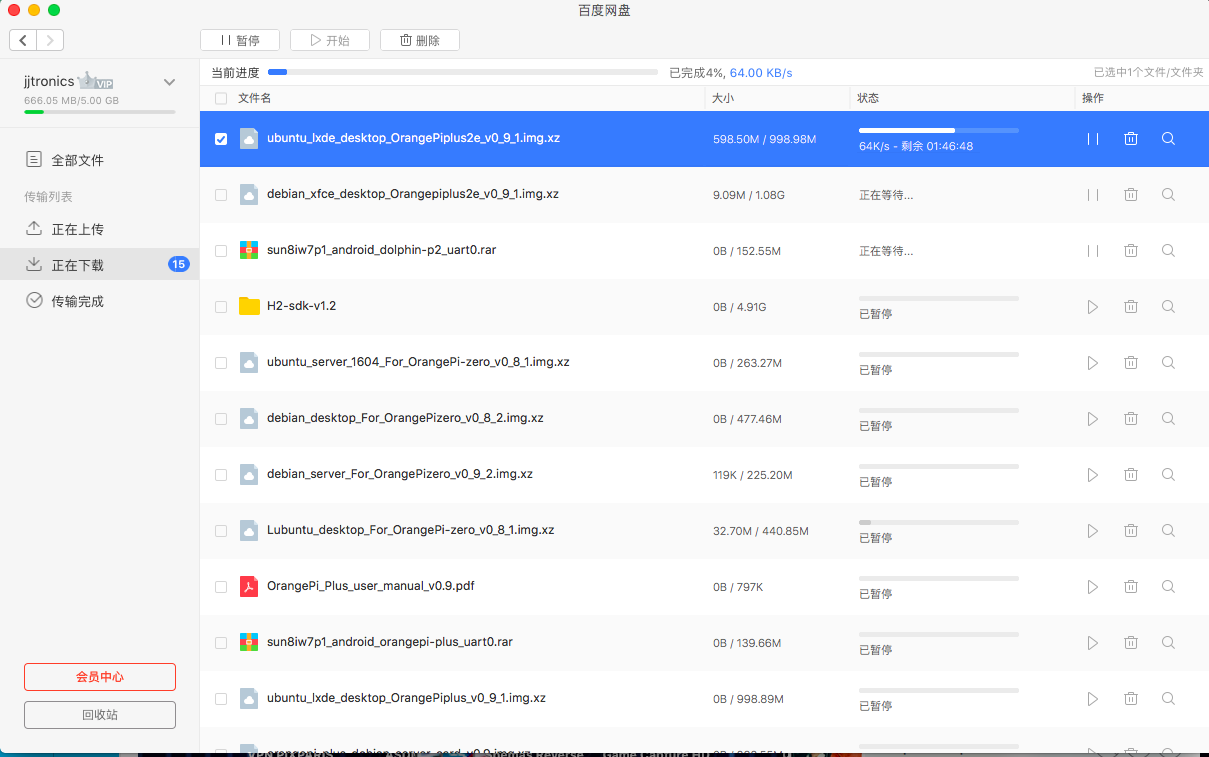This screenshot has width=1209, height=757.
Task: Uncheck ubuntu_lxde_desktop_OrangePiplus2e checkbox
Action: [x=221, y=139]
